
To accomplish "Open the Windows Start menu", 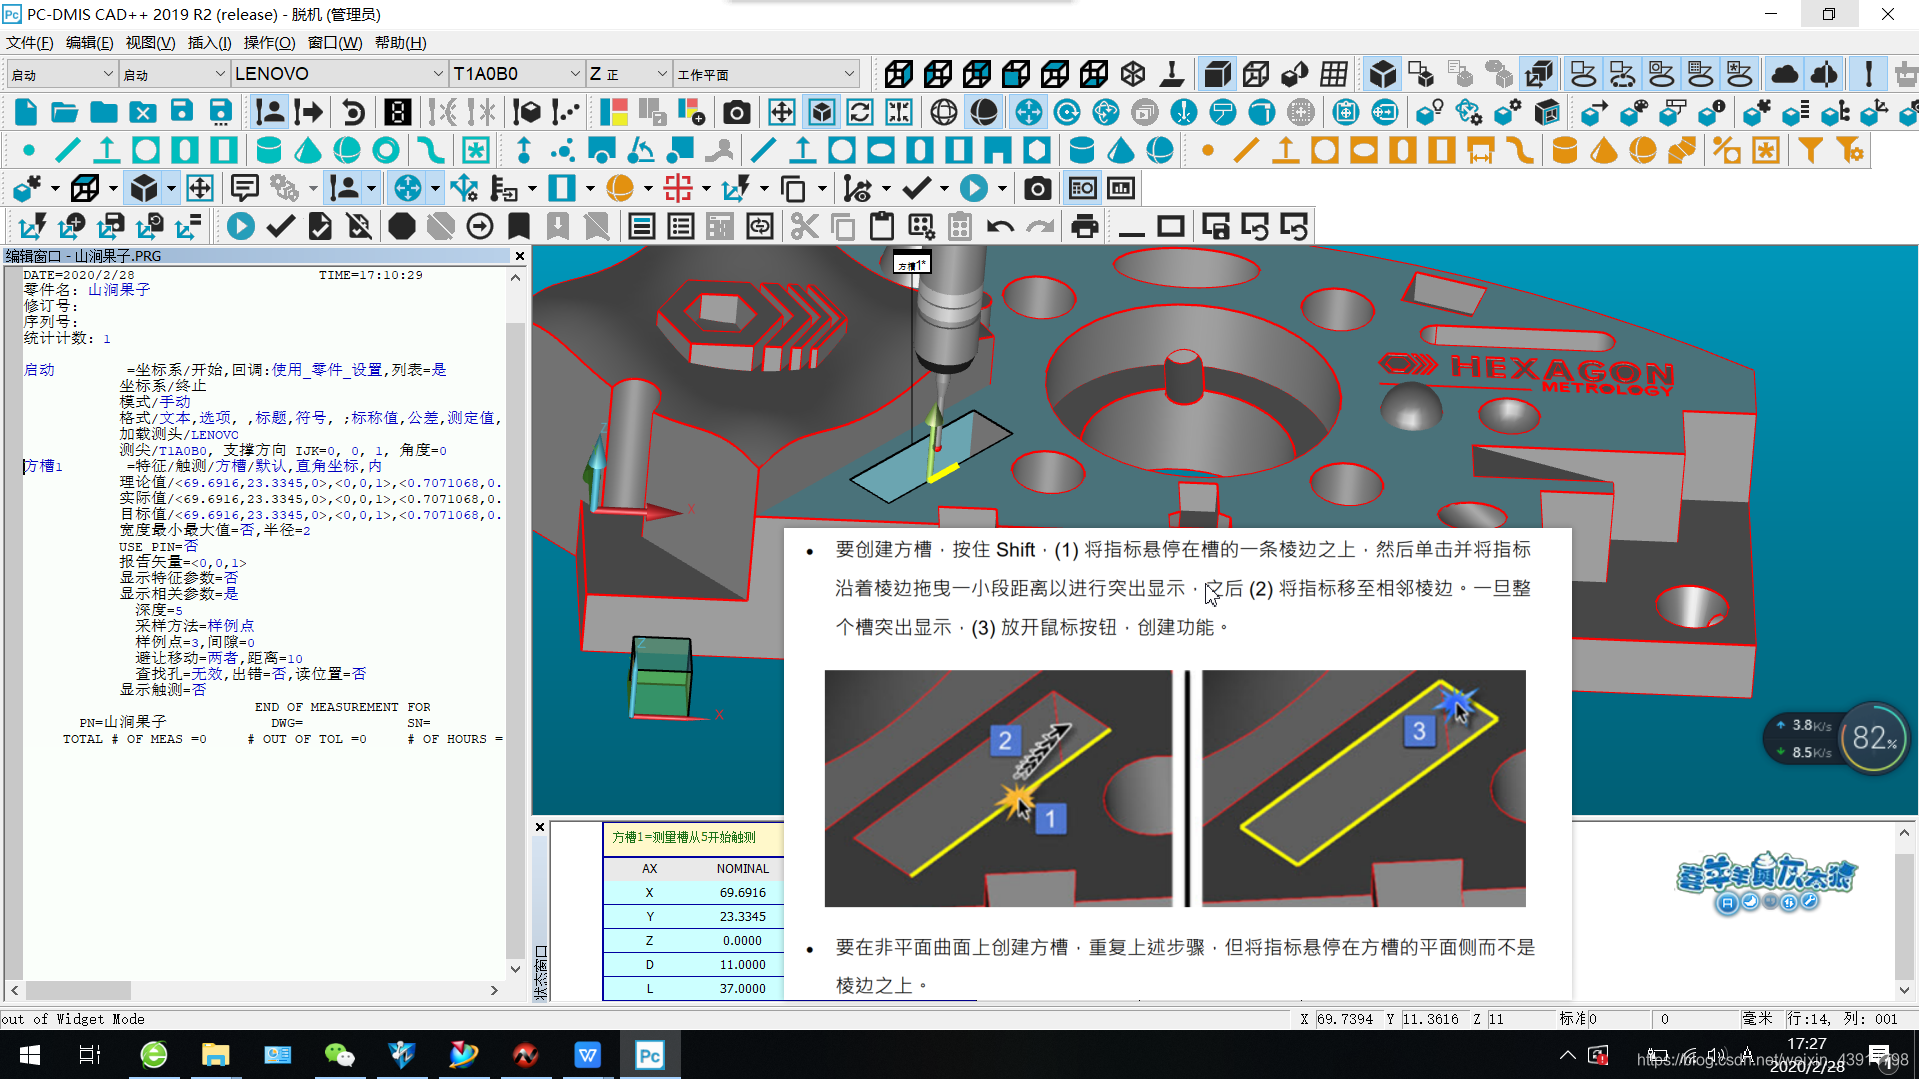I will [x=29, y=1054].
